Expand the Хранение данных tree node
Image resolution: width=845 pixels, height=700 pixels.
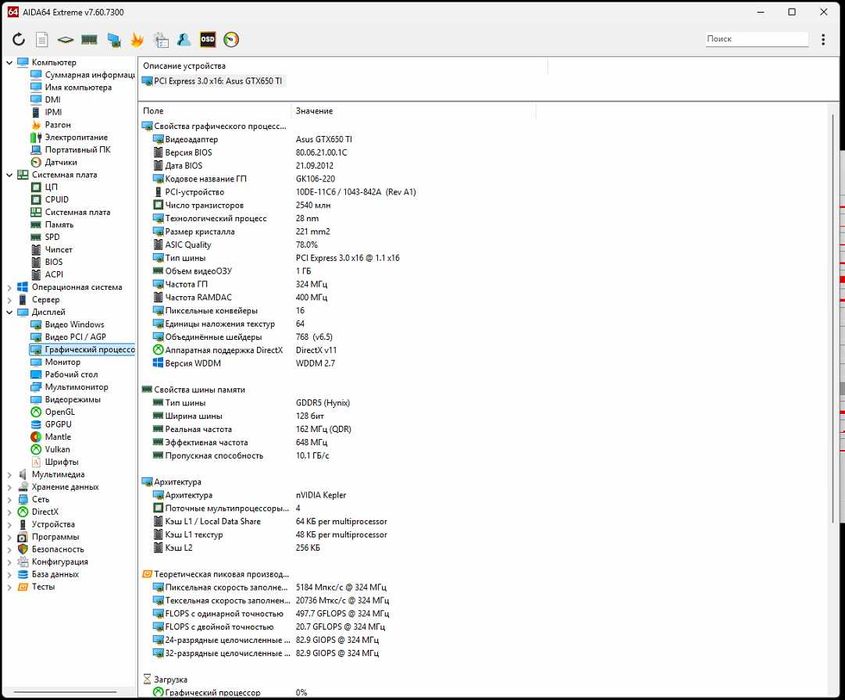(x=9, y=487)
